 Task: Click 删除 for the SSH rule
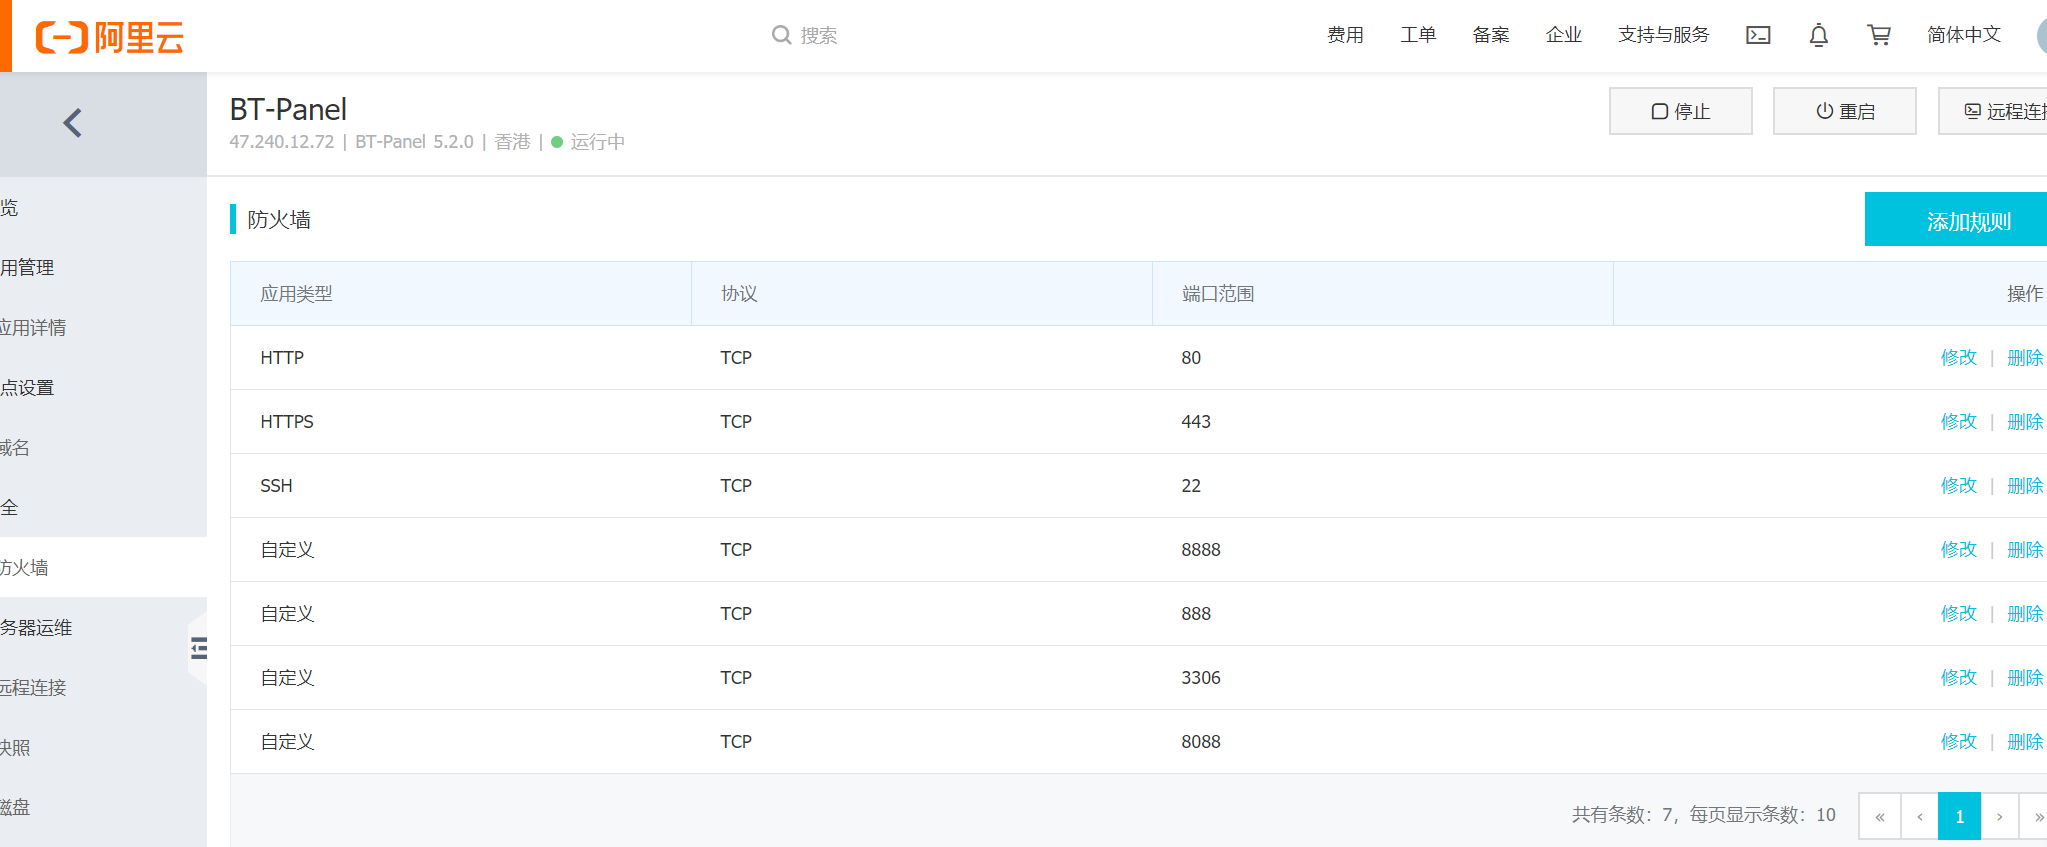[2025, 485]
